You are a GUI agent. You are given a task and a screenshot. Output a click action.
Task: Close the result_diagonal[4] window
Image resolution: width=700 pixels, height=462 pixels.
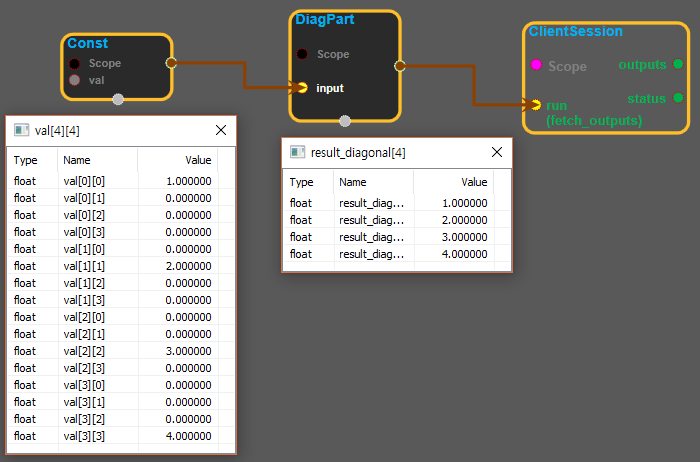pyautogui.click(x=497, y=152)
